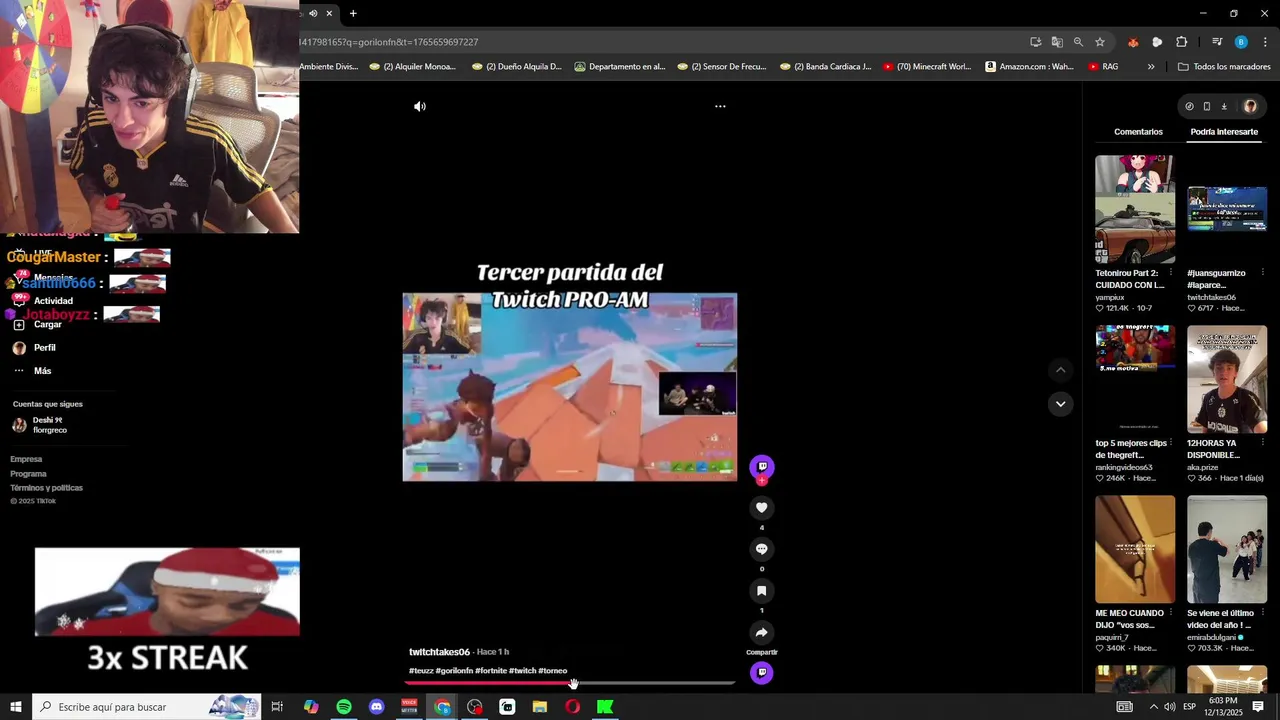Open the twitchtakes06 author avatar
The width and height of the screenshot is (1280, 720).
click(762, 467)
